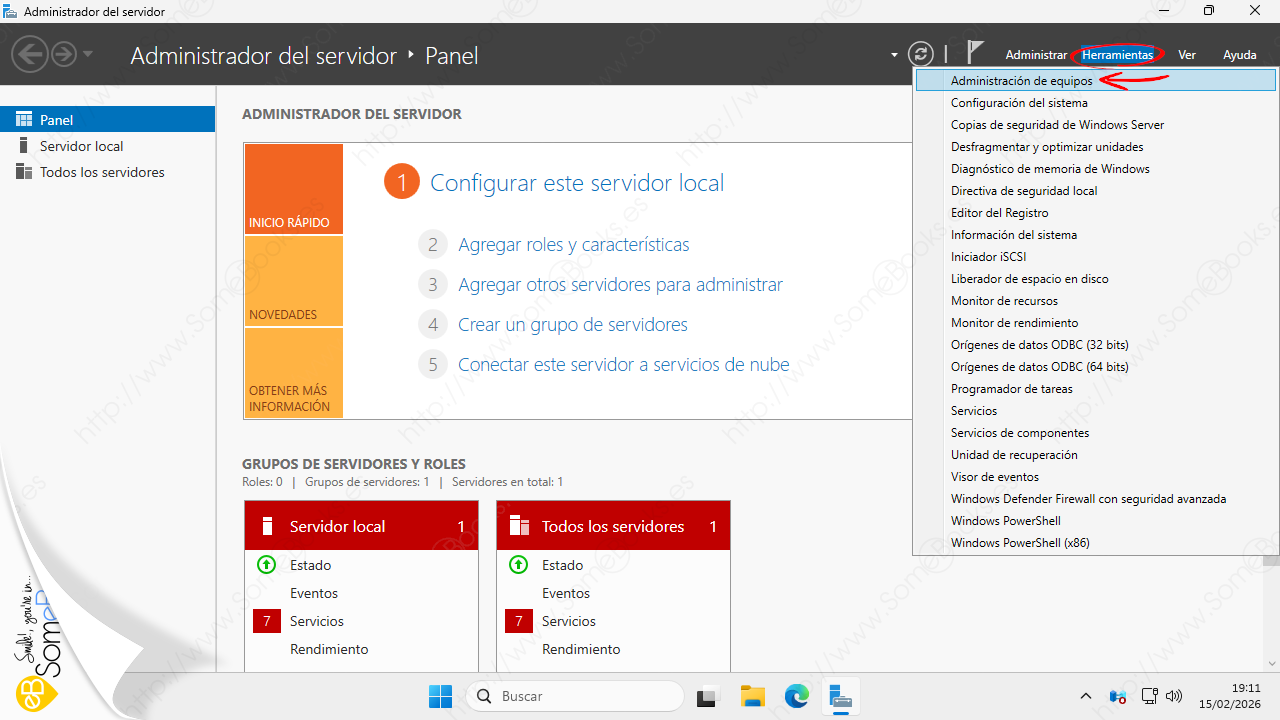Open the notifications flag icon
Screen dimensions: 1280x720
[975, 54]
